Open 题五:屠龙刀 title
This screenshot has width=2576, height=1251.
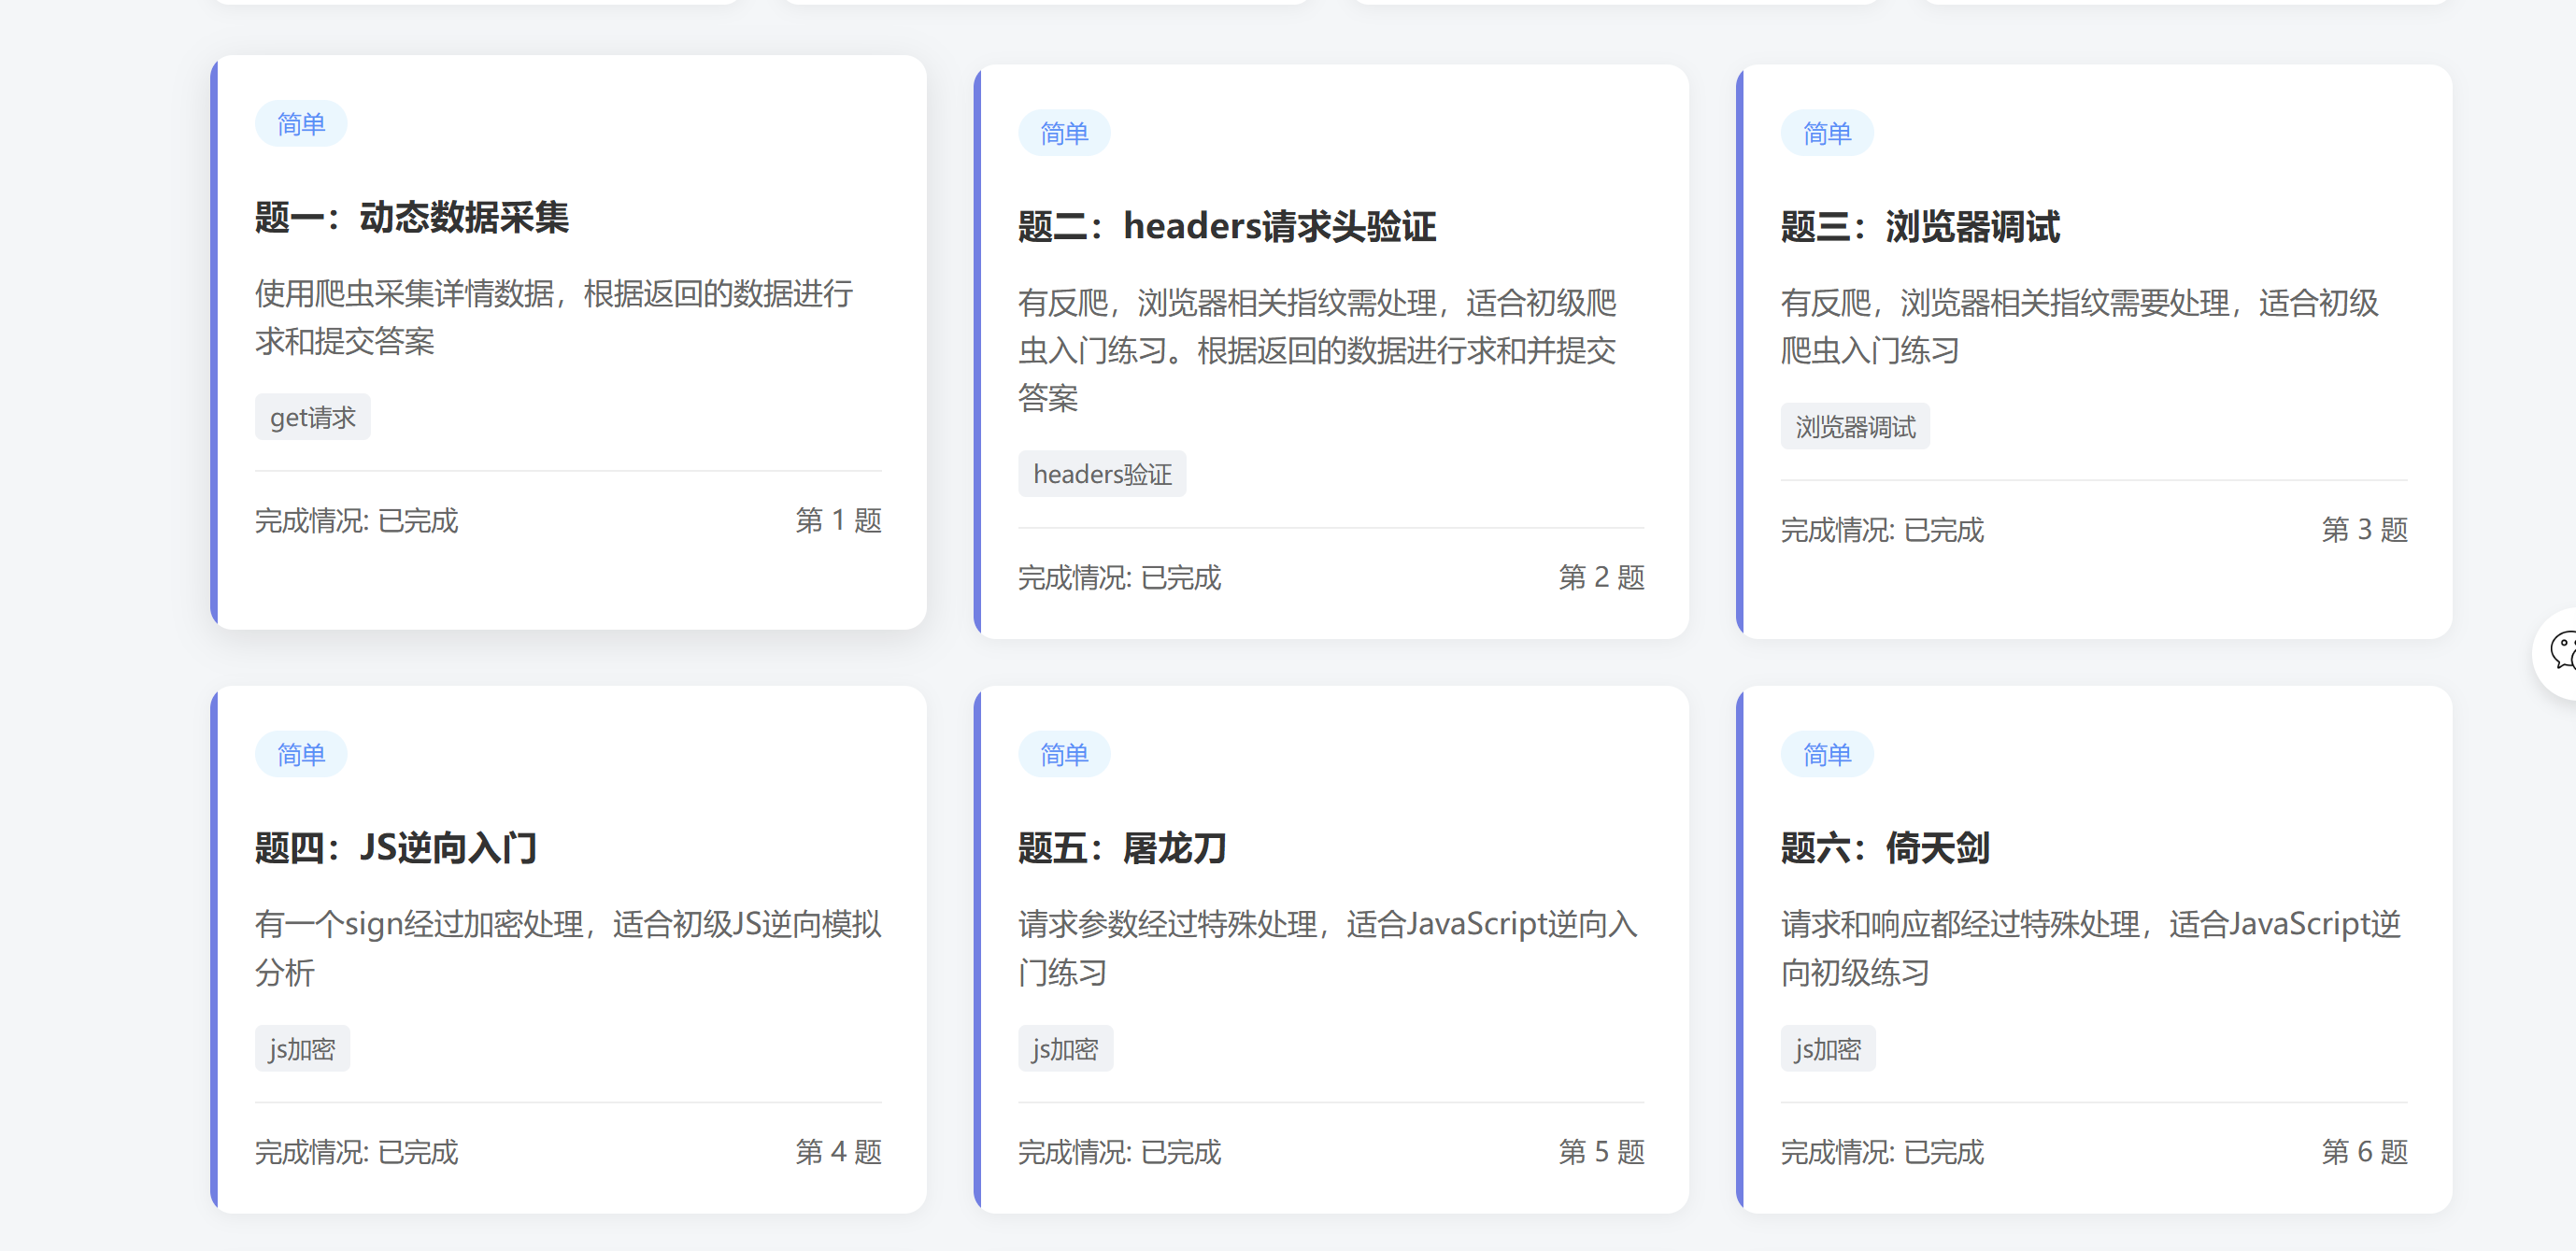pos(1121,848)
